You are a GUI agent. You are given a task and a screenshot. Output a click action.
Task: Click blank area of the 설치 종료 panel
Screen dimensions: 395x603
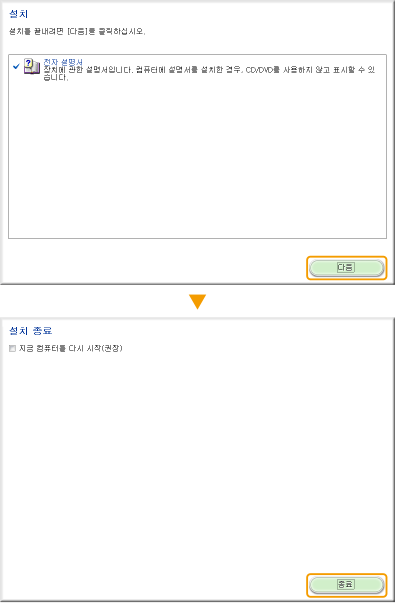[197, 461]
